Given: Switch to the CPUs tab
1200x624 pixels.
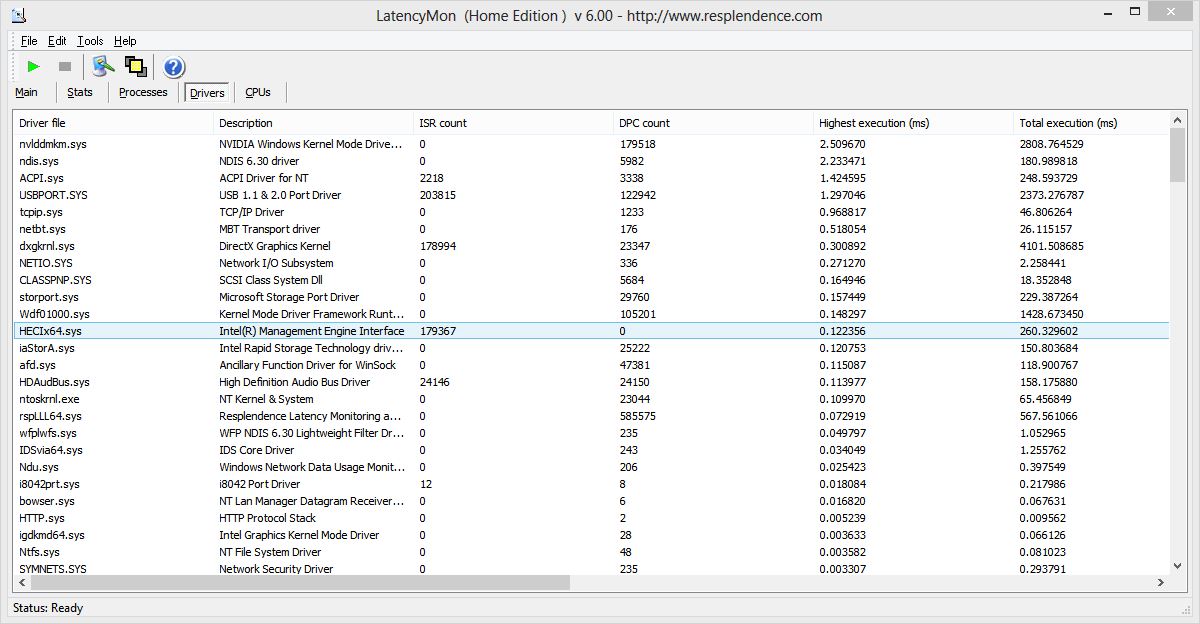Looking at the screenshot, I should click(x=258, y=92).
